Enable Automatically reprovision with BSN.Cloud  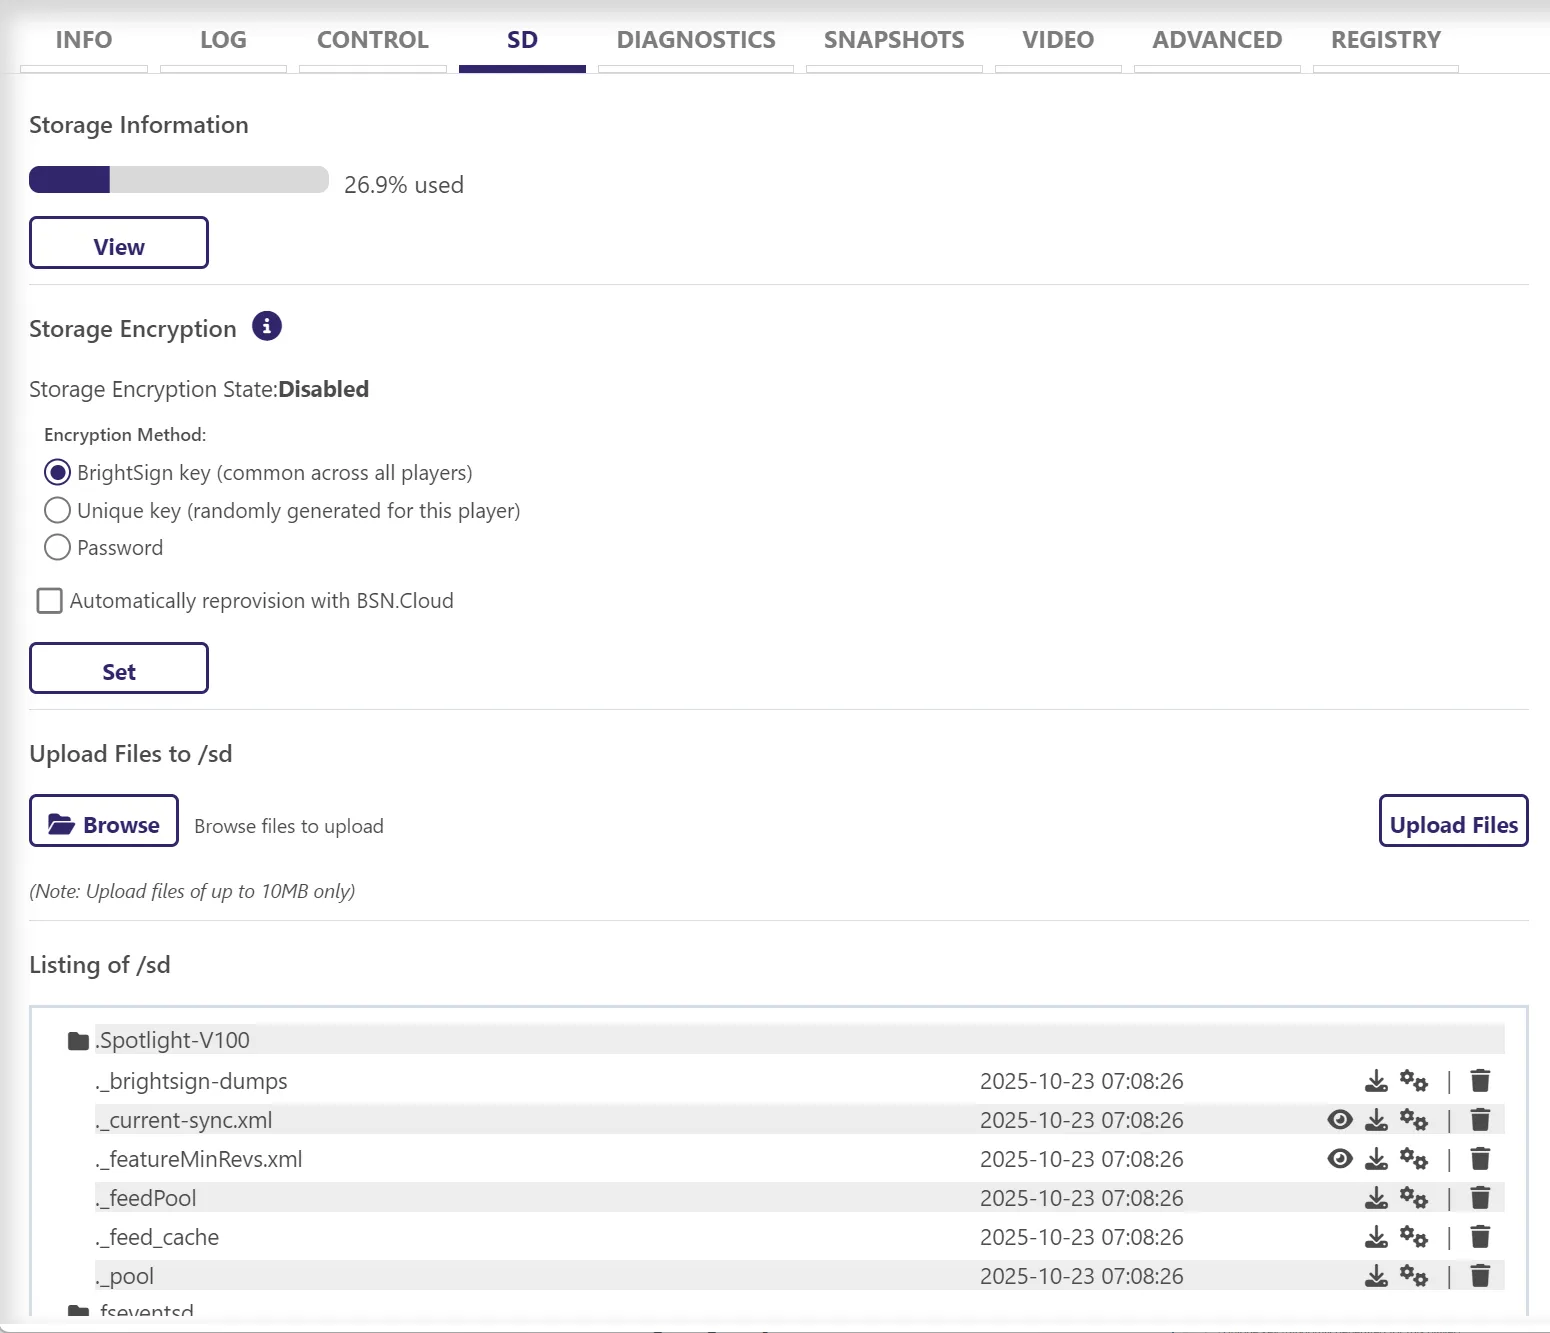[50, 601]
